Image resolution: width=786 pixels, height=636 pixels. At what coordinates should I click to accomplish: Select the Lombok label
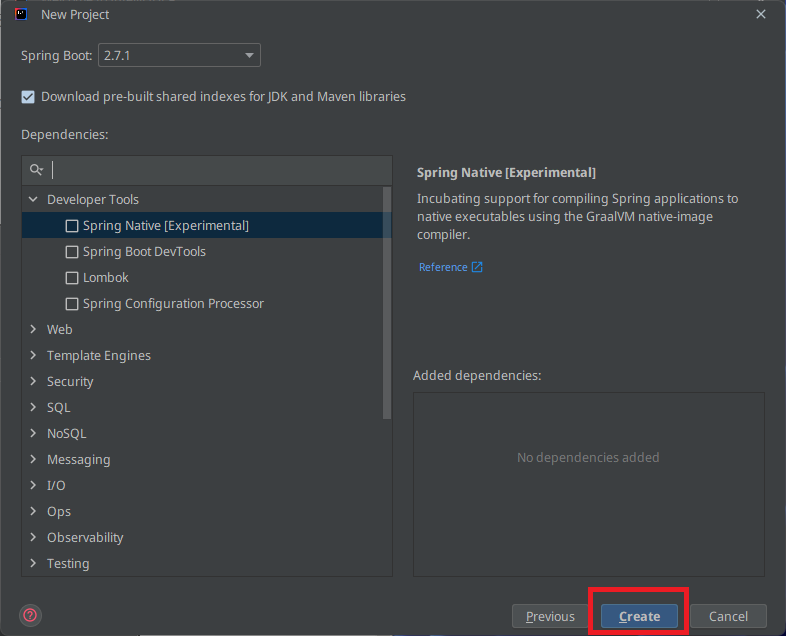click(106, 278)
